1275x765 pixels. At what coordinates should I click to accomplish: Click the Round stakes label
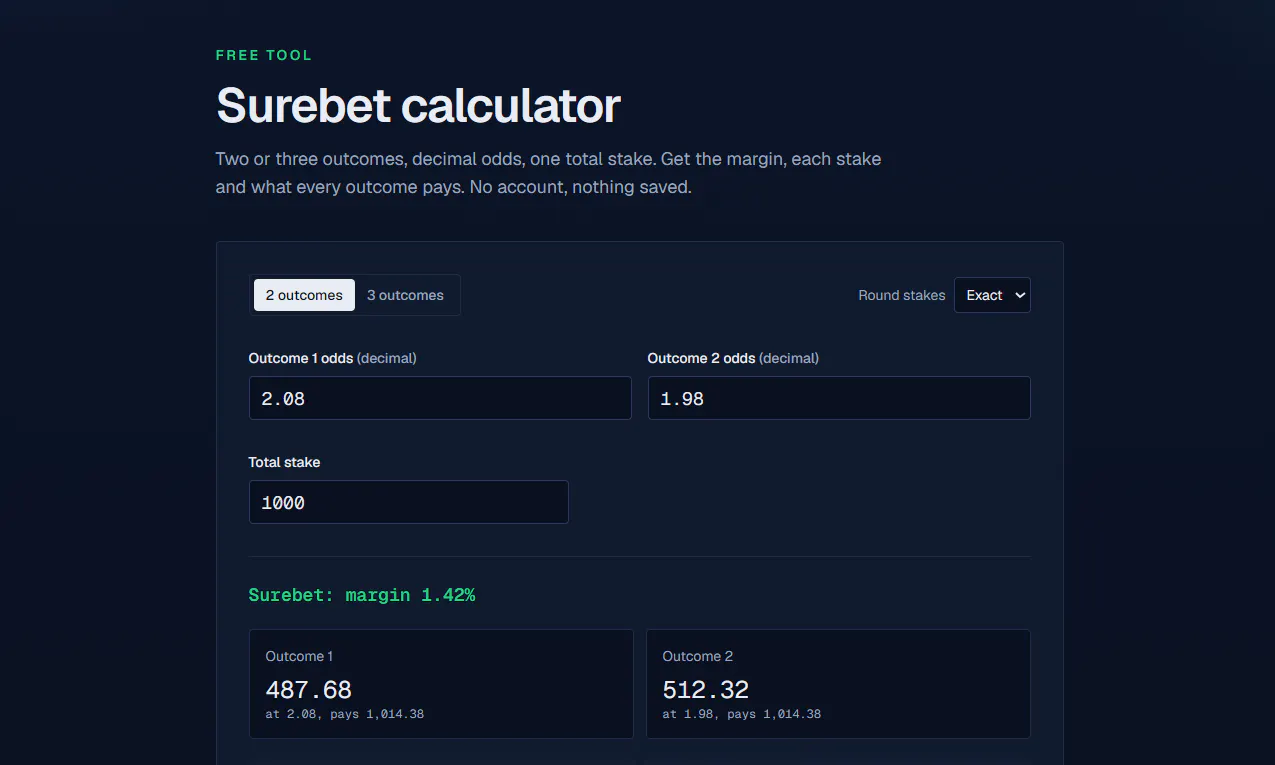902,295
